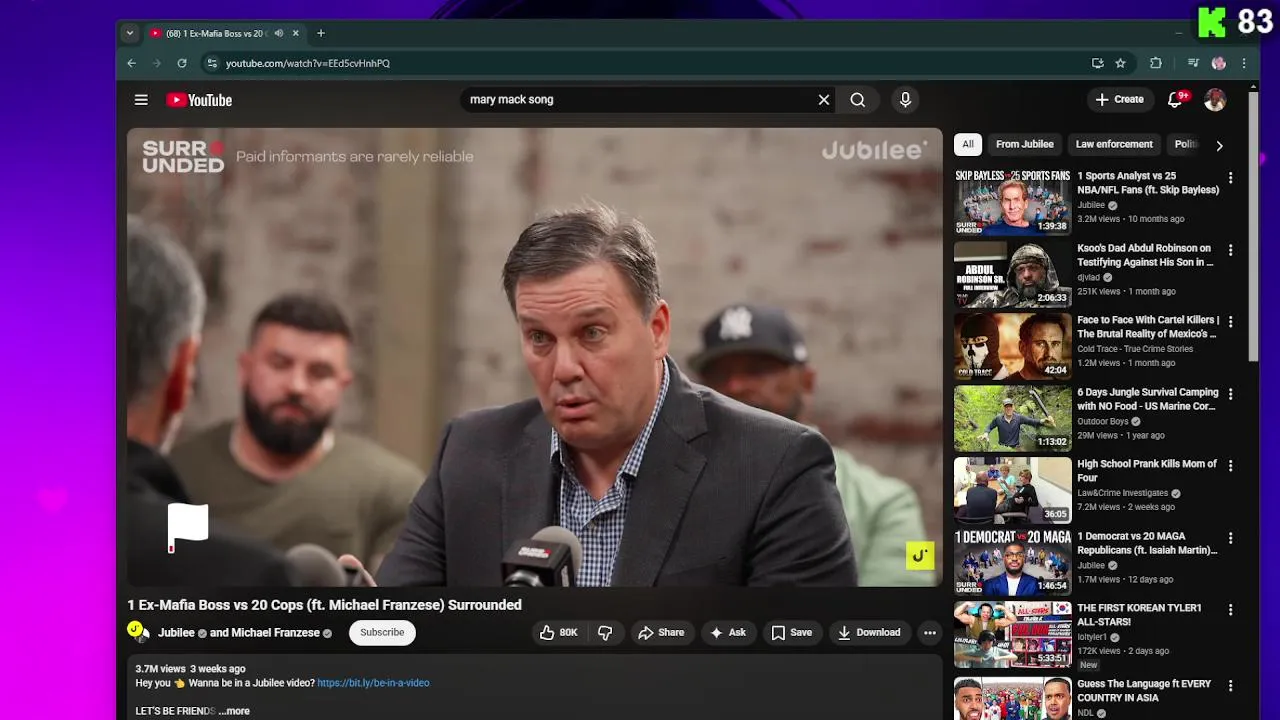Select the From Jubilee chip
The height and width of the screenshot is (720, 1280).
point(1024,144)
